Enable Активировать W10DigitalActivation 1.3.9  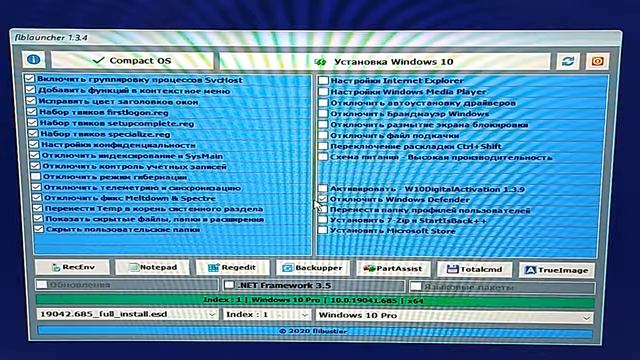click(323, 189)
